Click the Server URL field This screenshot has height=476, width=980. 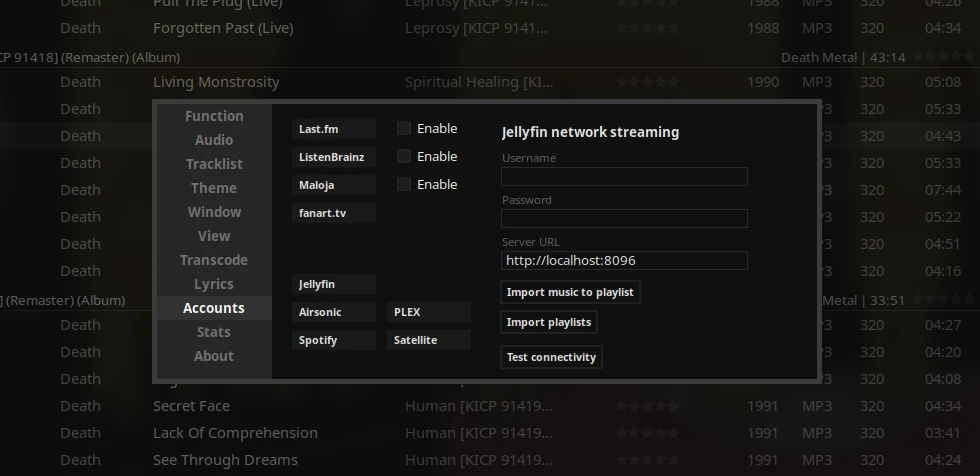click(624, 260)
